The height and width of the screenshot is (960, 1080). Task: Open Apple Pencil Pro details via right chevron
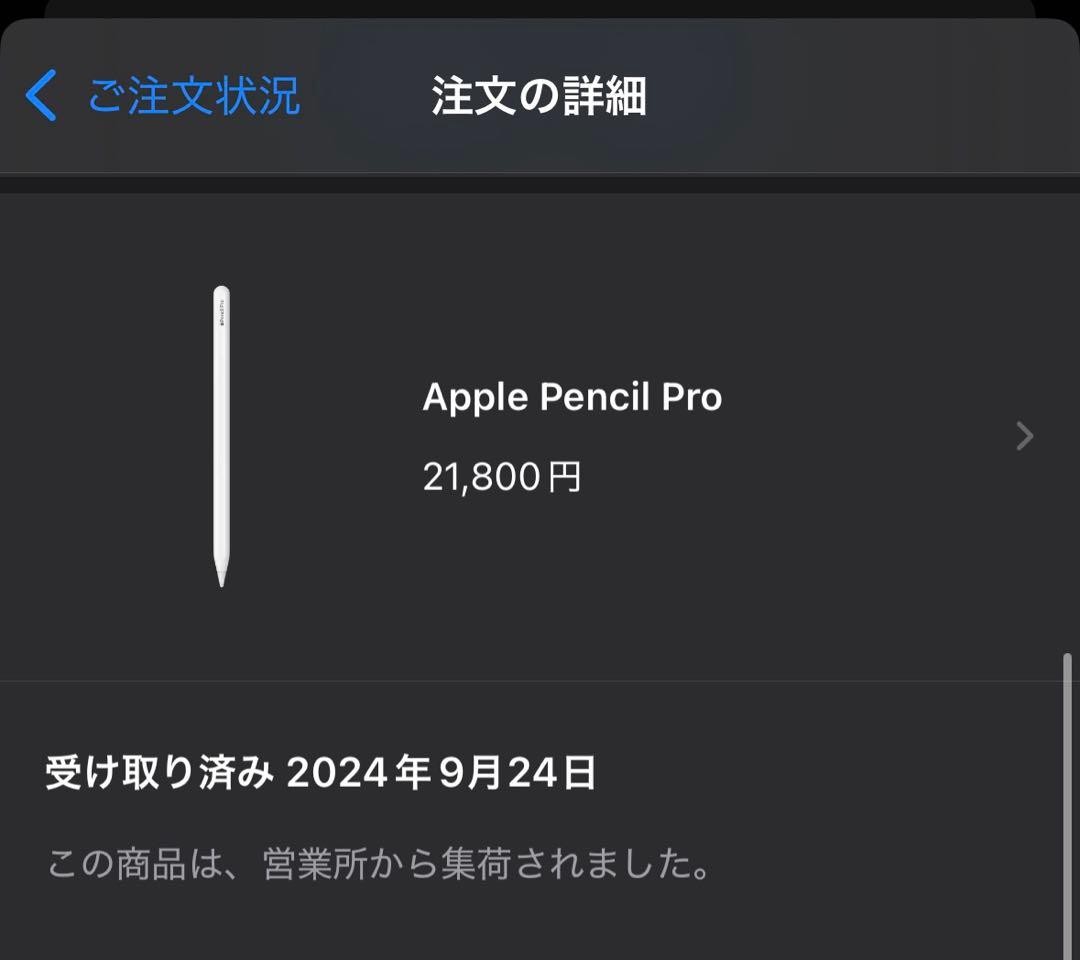[x=1024, y=435]
